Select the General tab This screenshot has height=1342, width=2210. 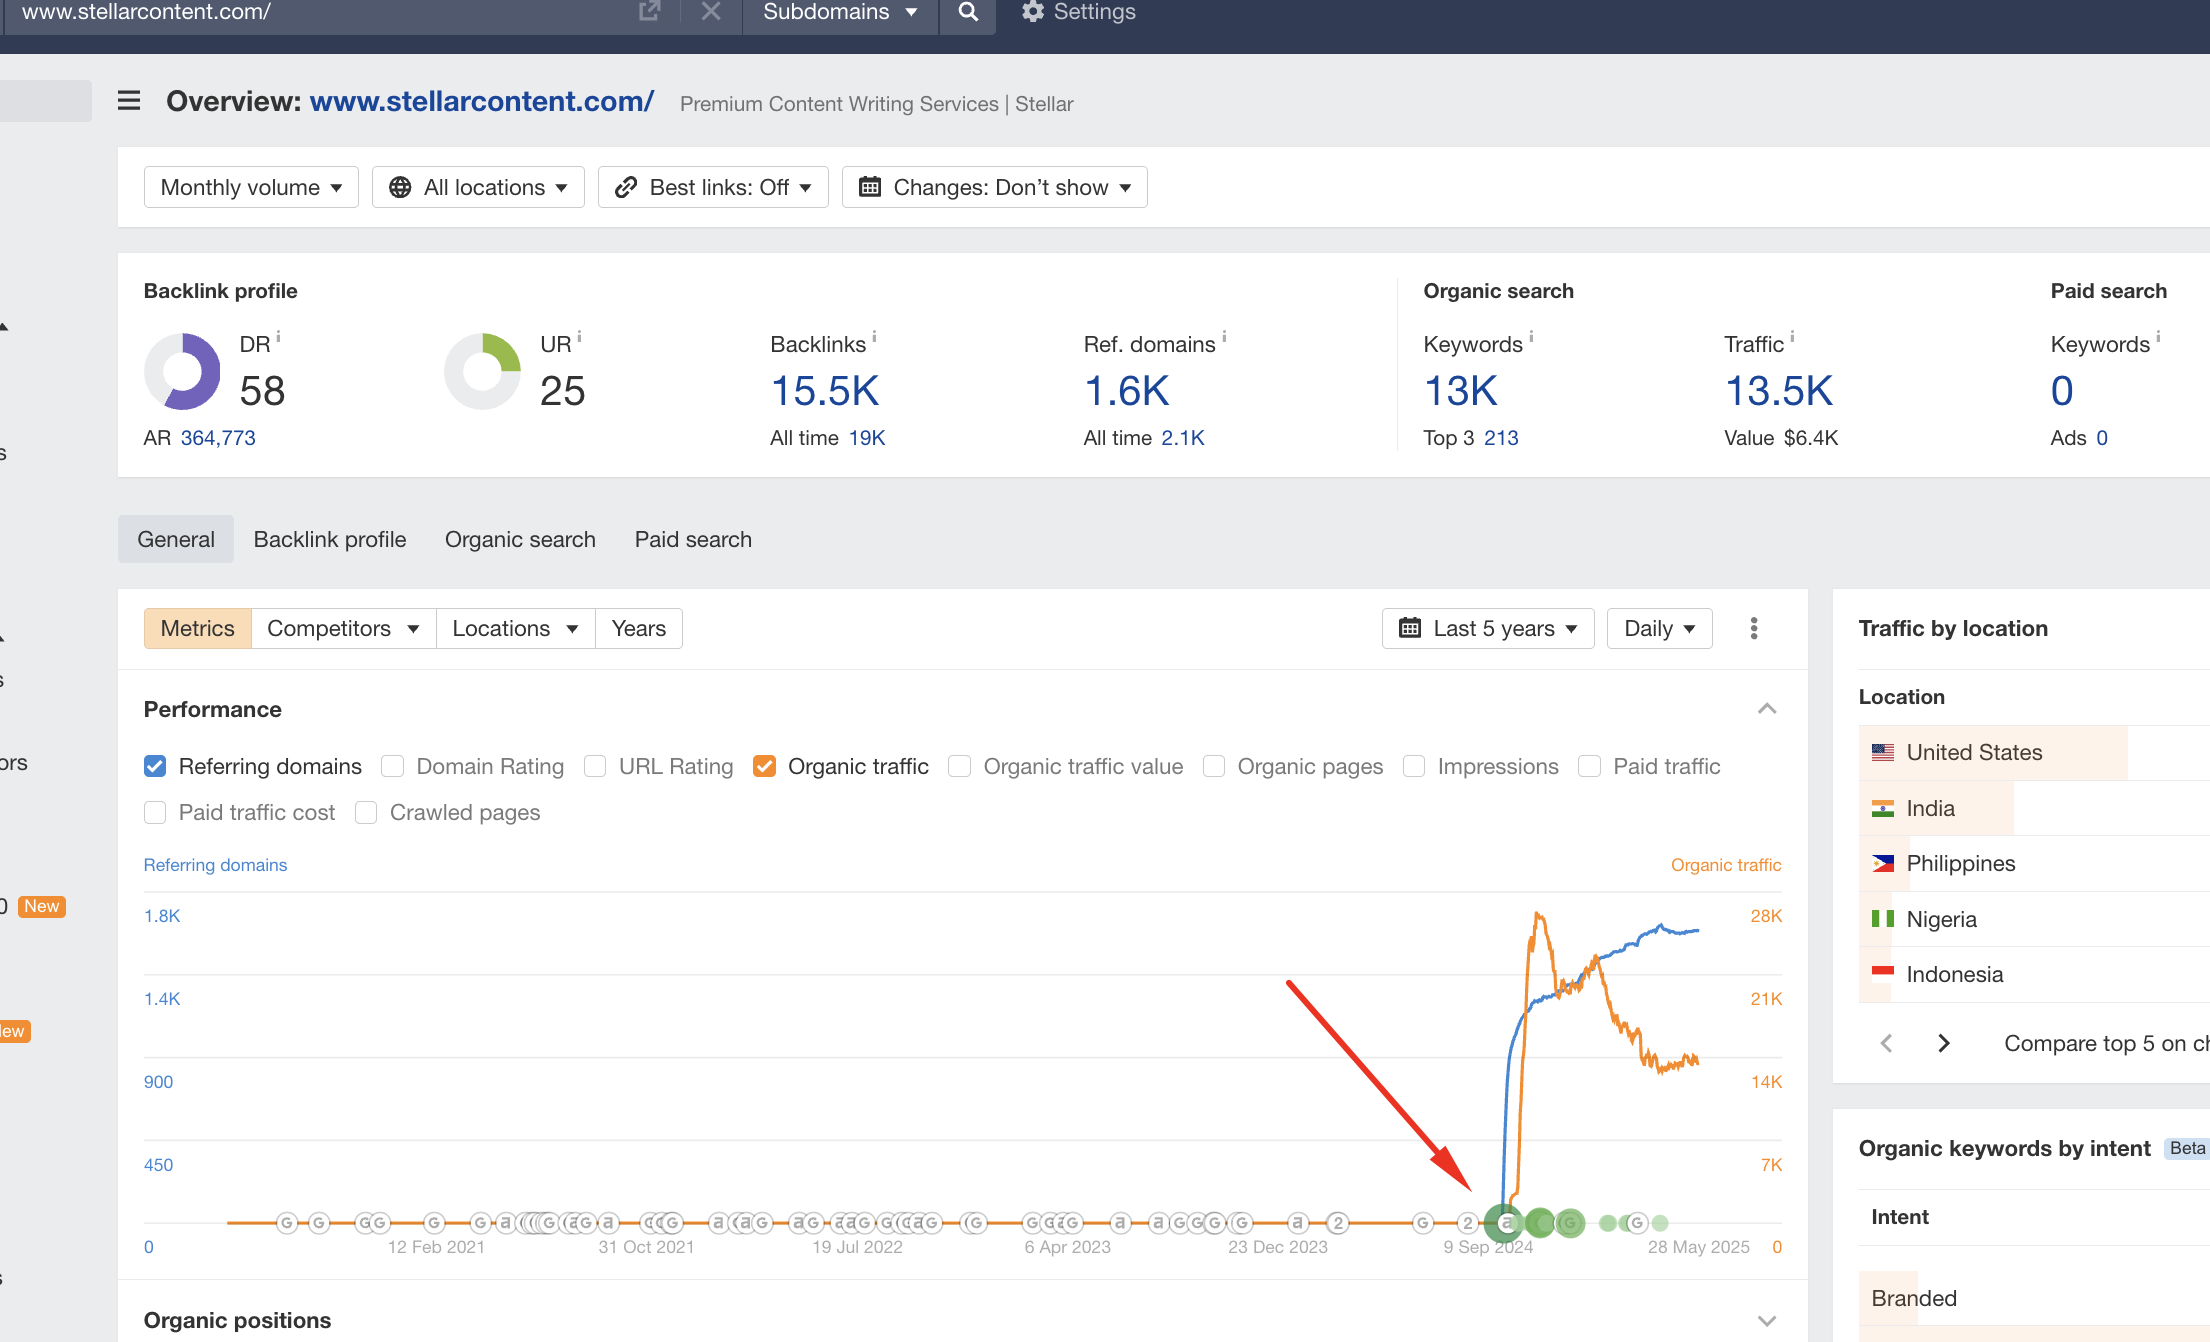[x=176, y=539]
